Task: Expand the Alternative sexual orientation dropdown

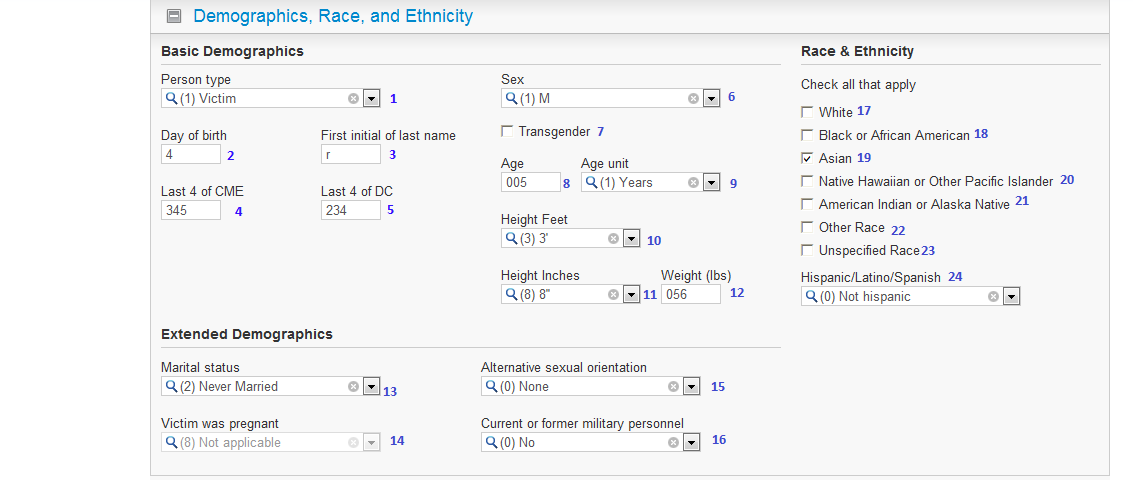Action: 691,387
